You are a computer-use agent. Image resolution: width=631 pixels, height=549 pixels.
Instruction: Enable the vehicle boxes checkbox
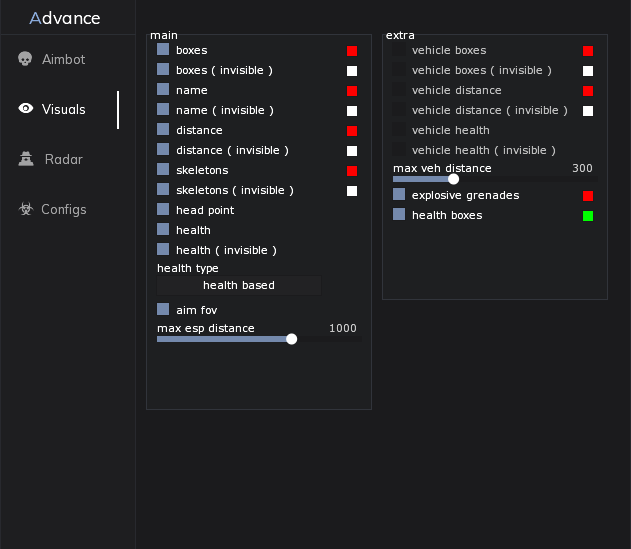pos(399,50)
